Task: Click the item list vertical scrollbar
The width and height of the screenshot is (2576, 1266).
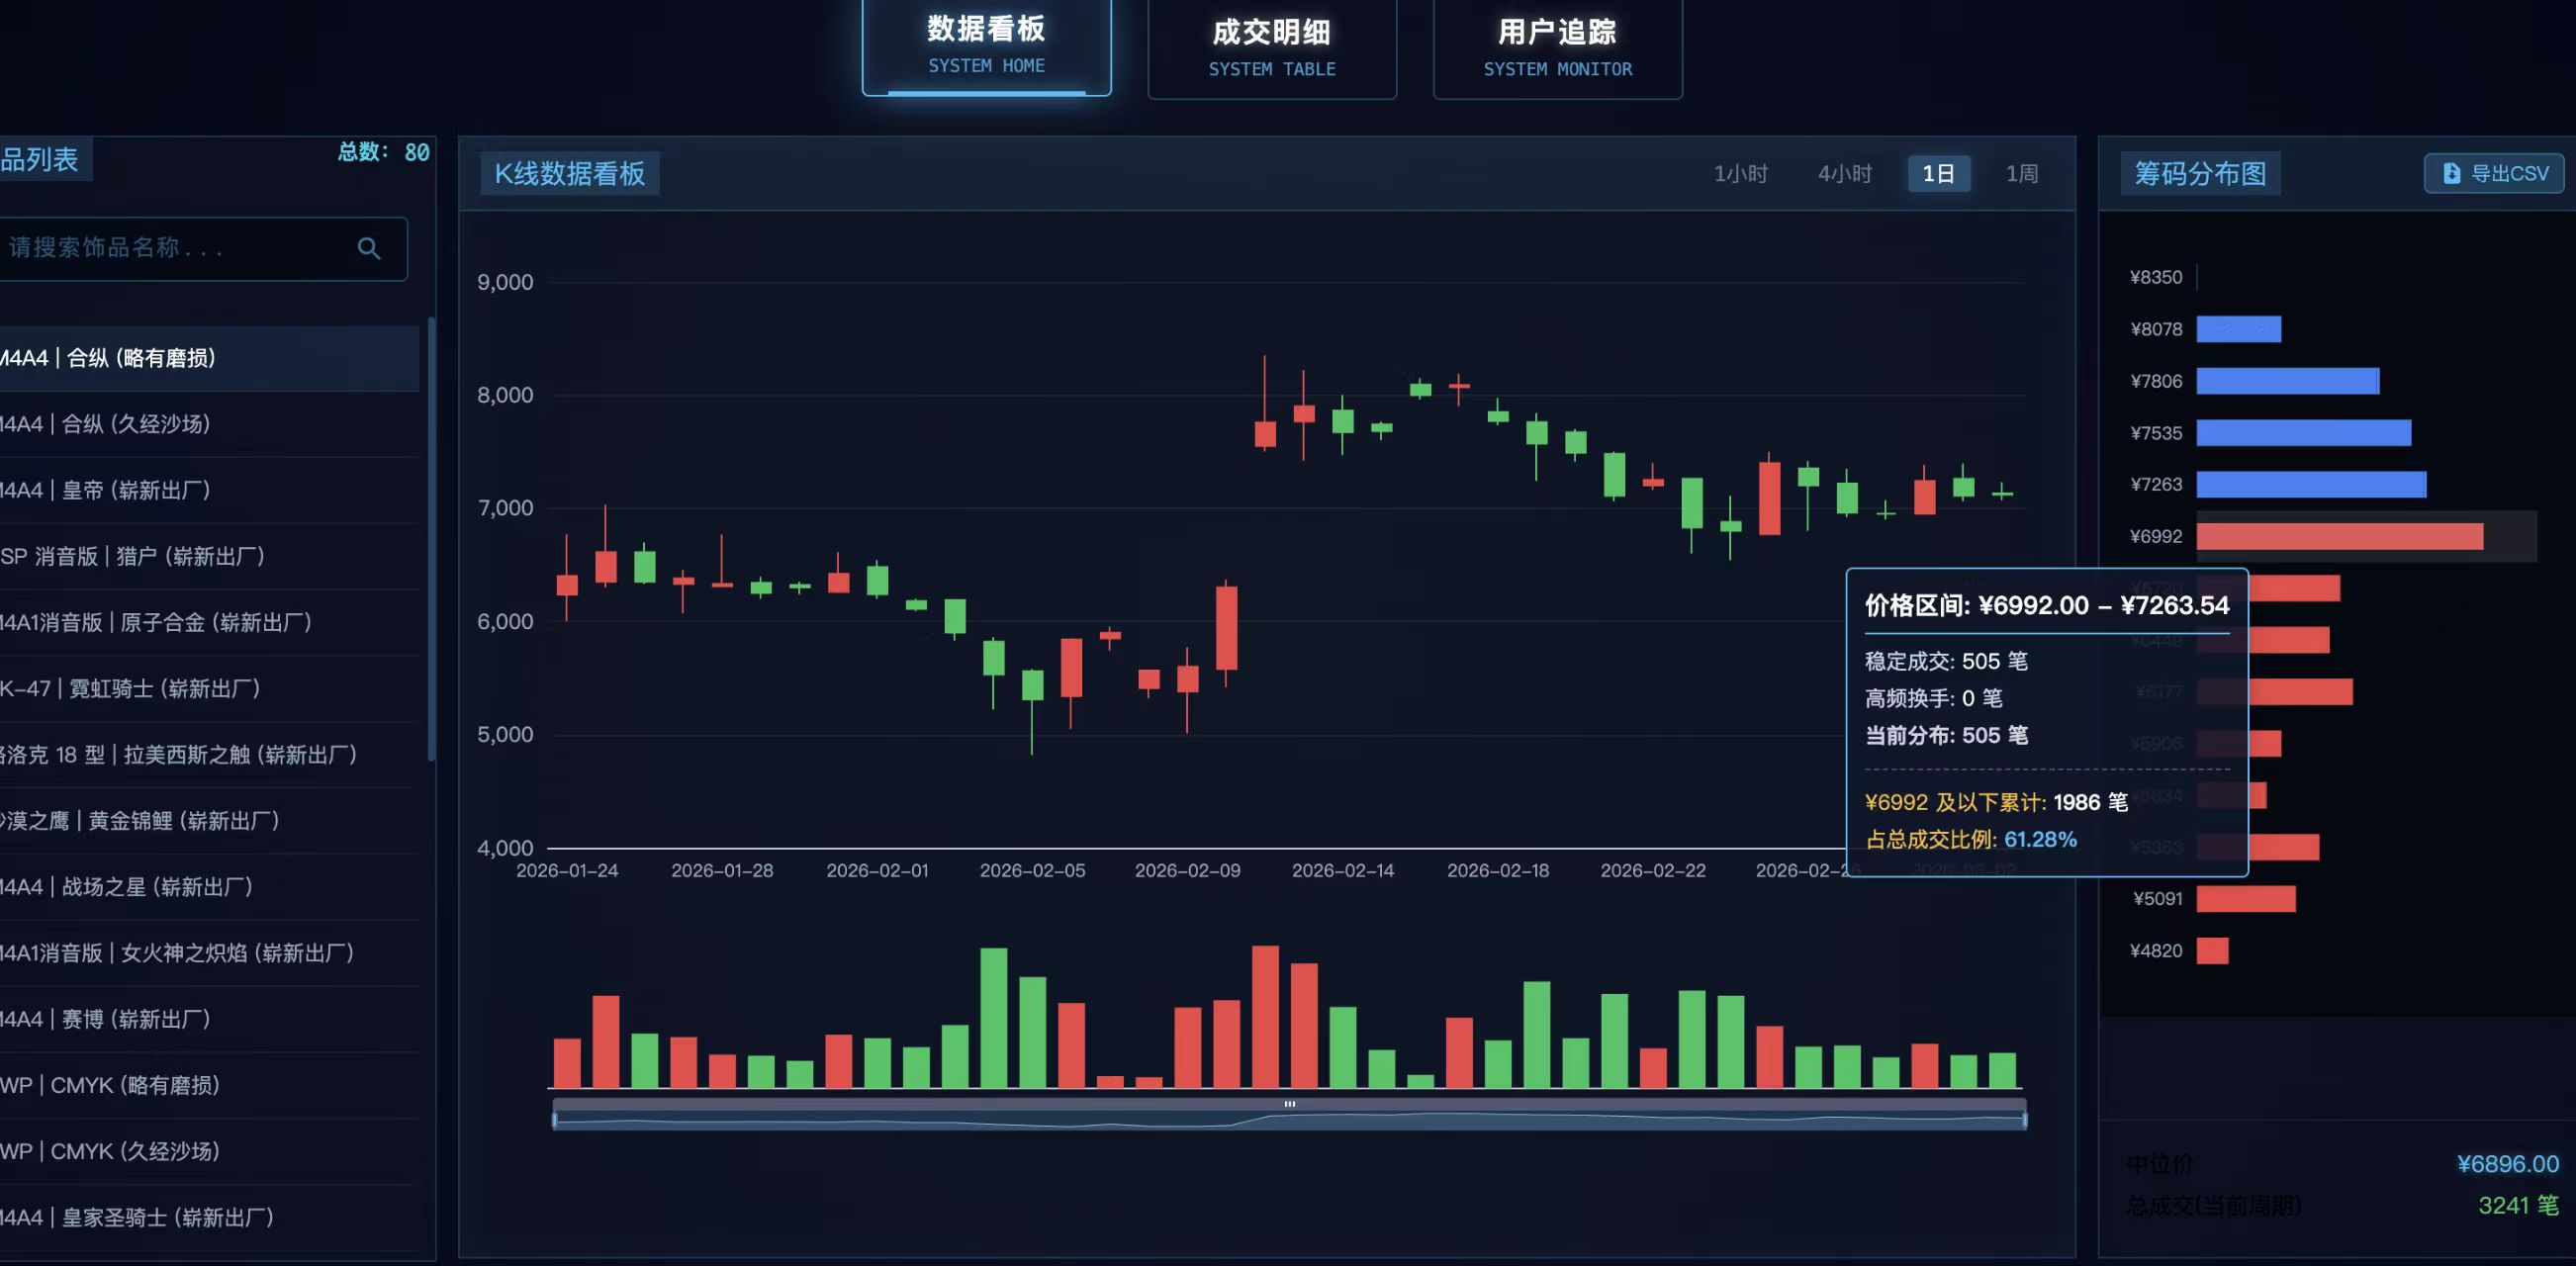Action: pyautogui.click(x=431, y=539)
